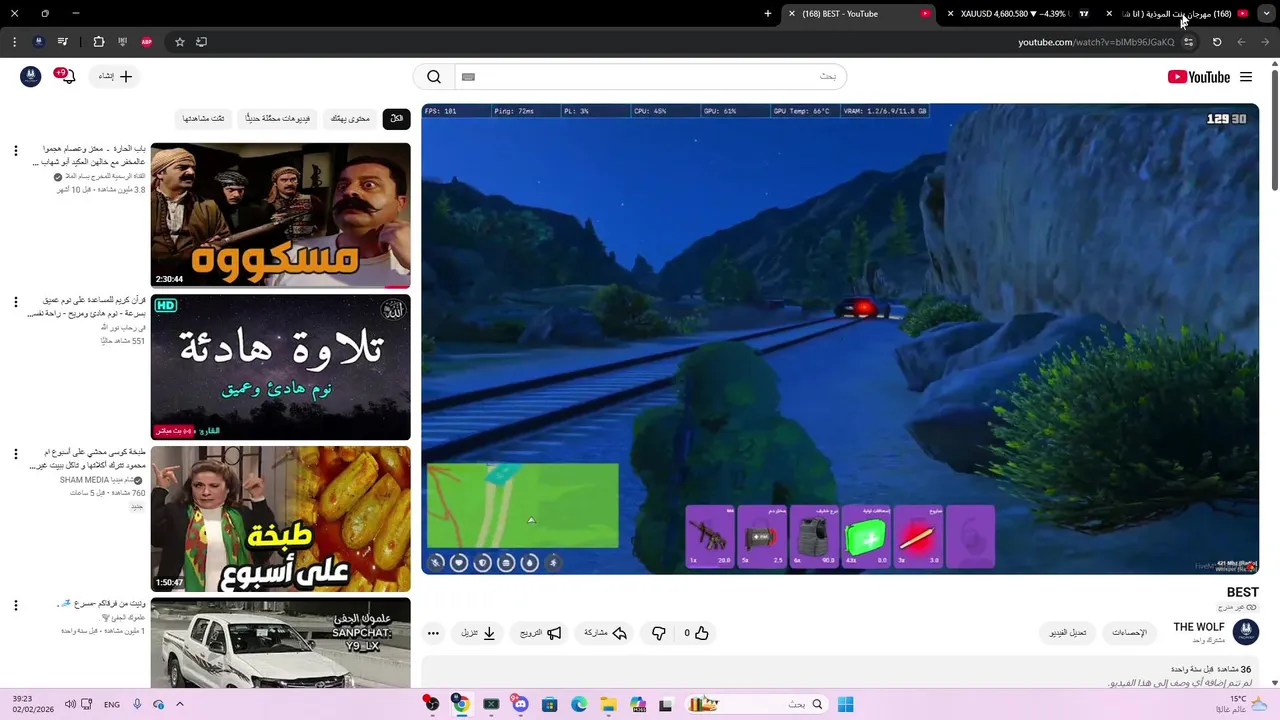Open the YouTube guide hamburger menu

point(1246,77)
